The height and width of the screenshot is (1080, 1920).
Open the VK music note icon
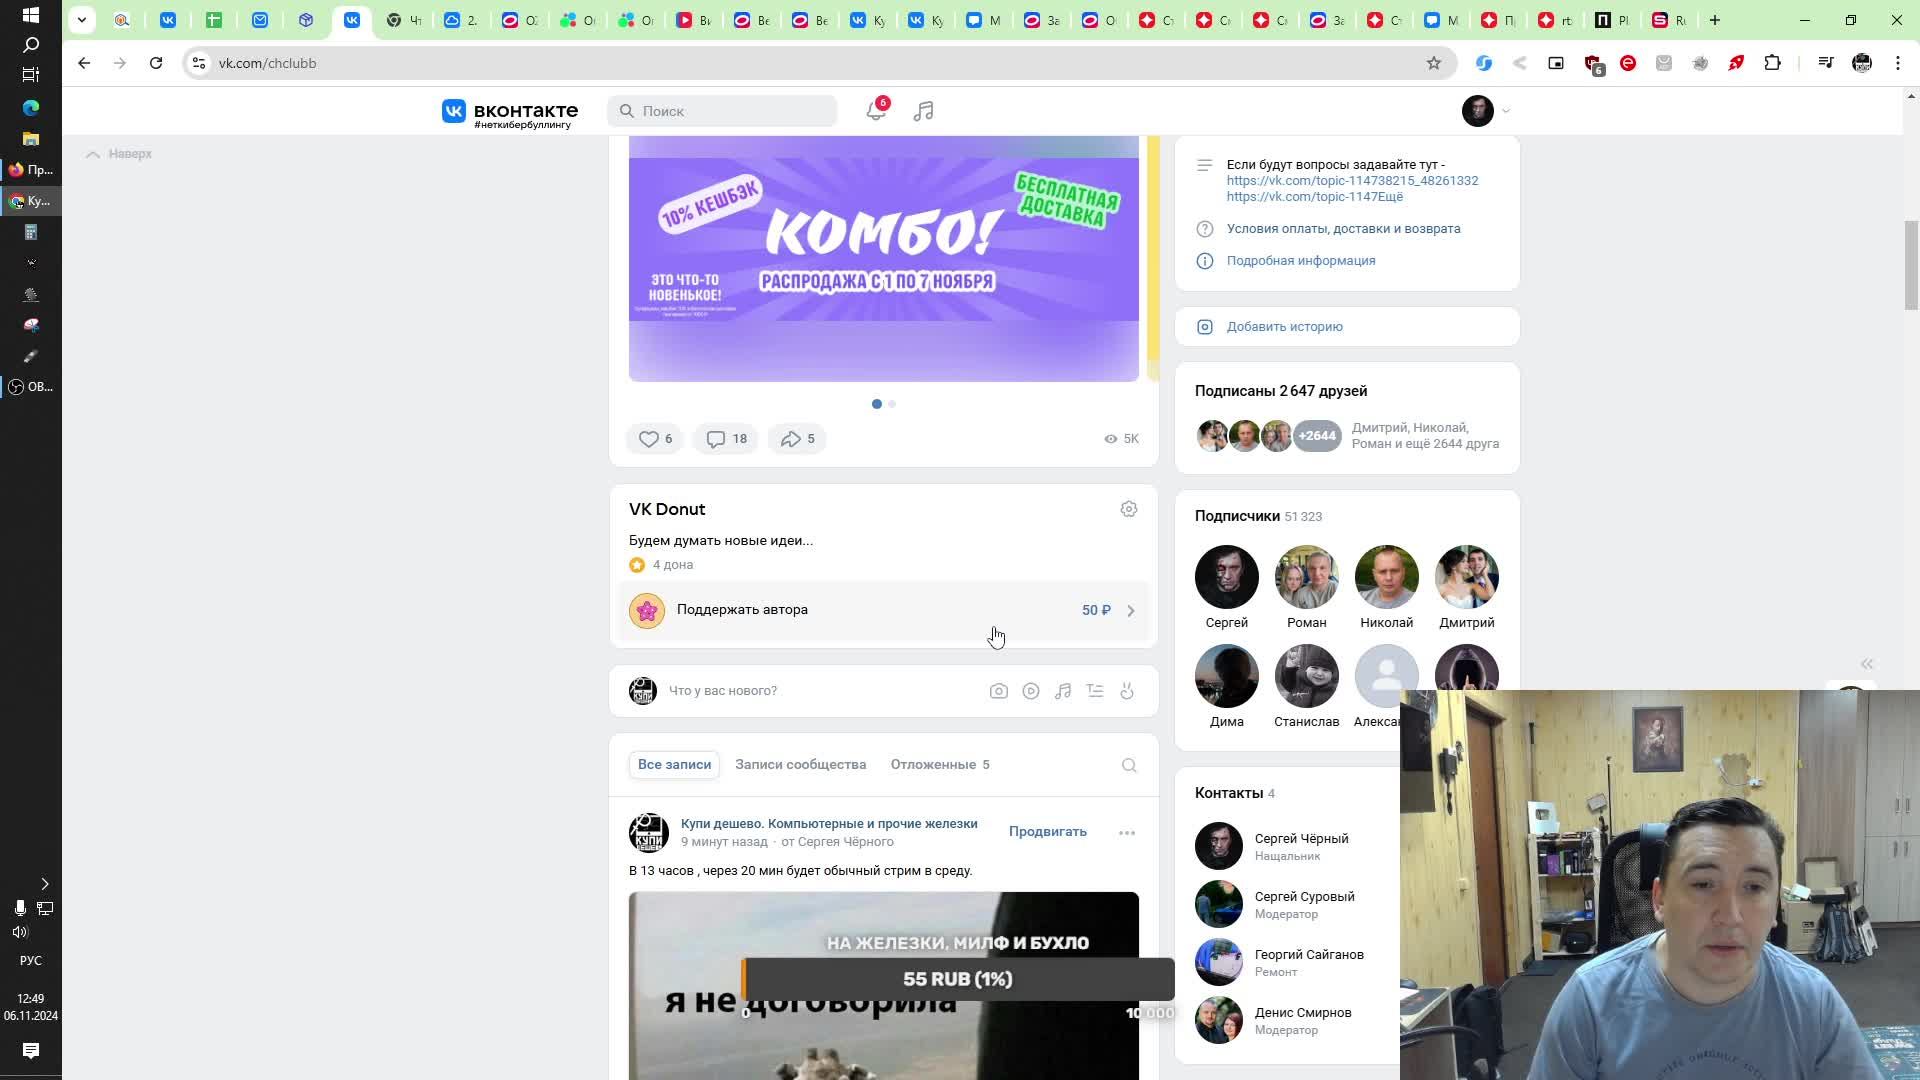click(x=923, y=111)
